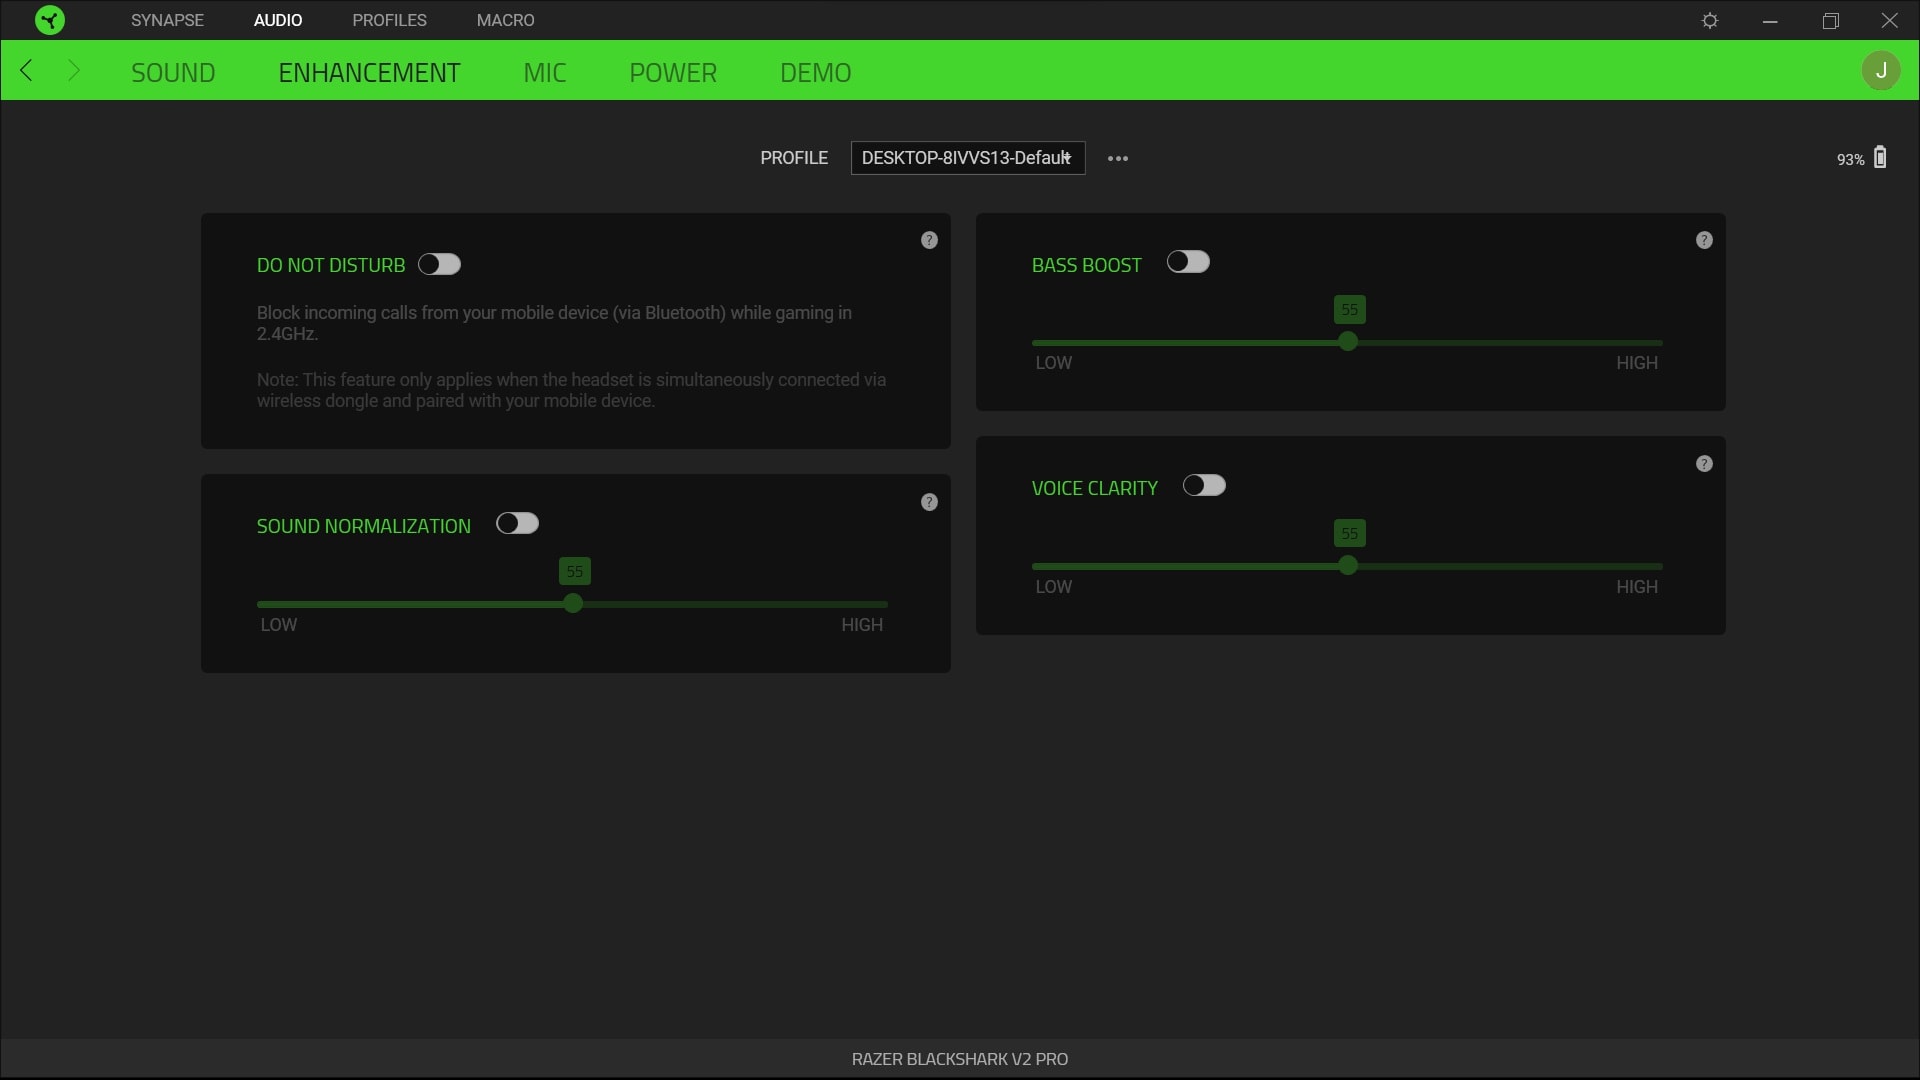
Task: Go back with the left arrow
Action: (27, 70)
